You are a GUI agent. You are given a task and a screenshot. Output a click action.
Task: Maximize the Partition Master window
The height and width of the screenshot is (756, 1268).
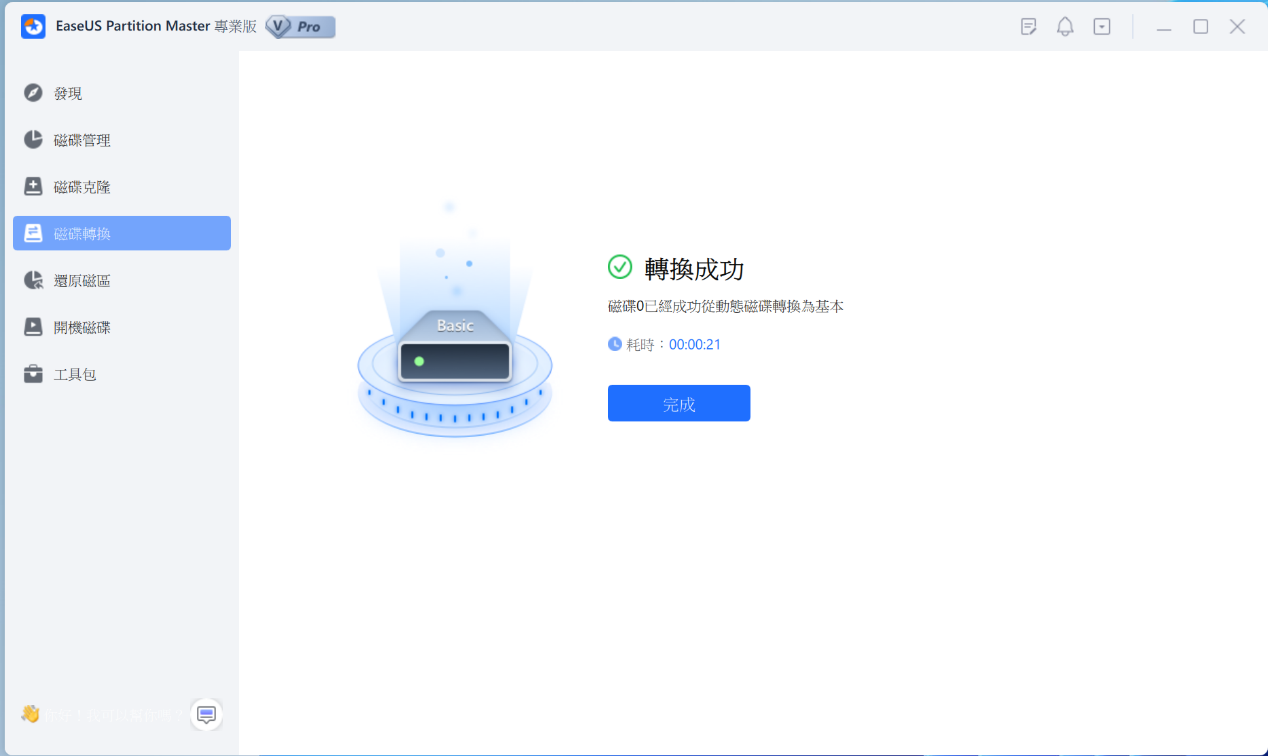coord(1201,27)
